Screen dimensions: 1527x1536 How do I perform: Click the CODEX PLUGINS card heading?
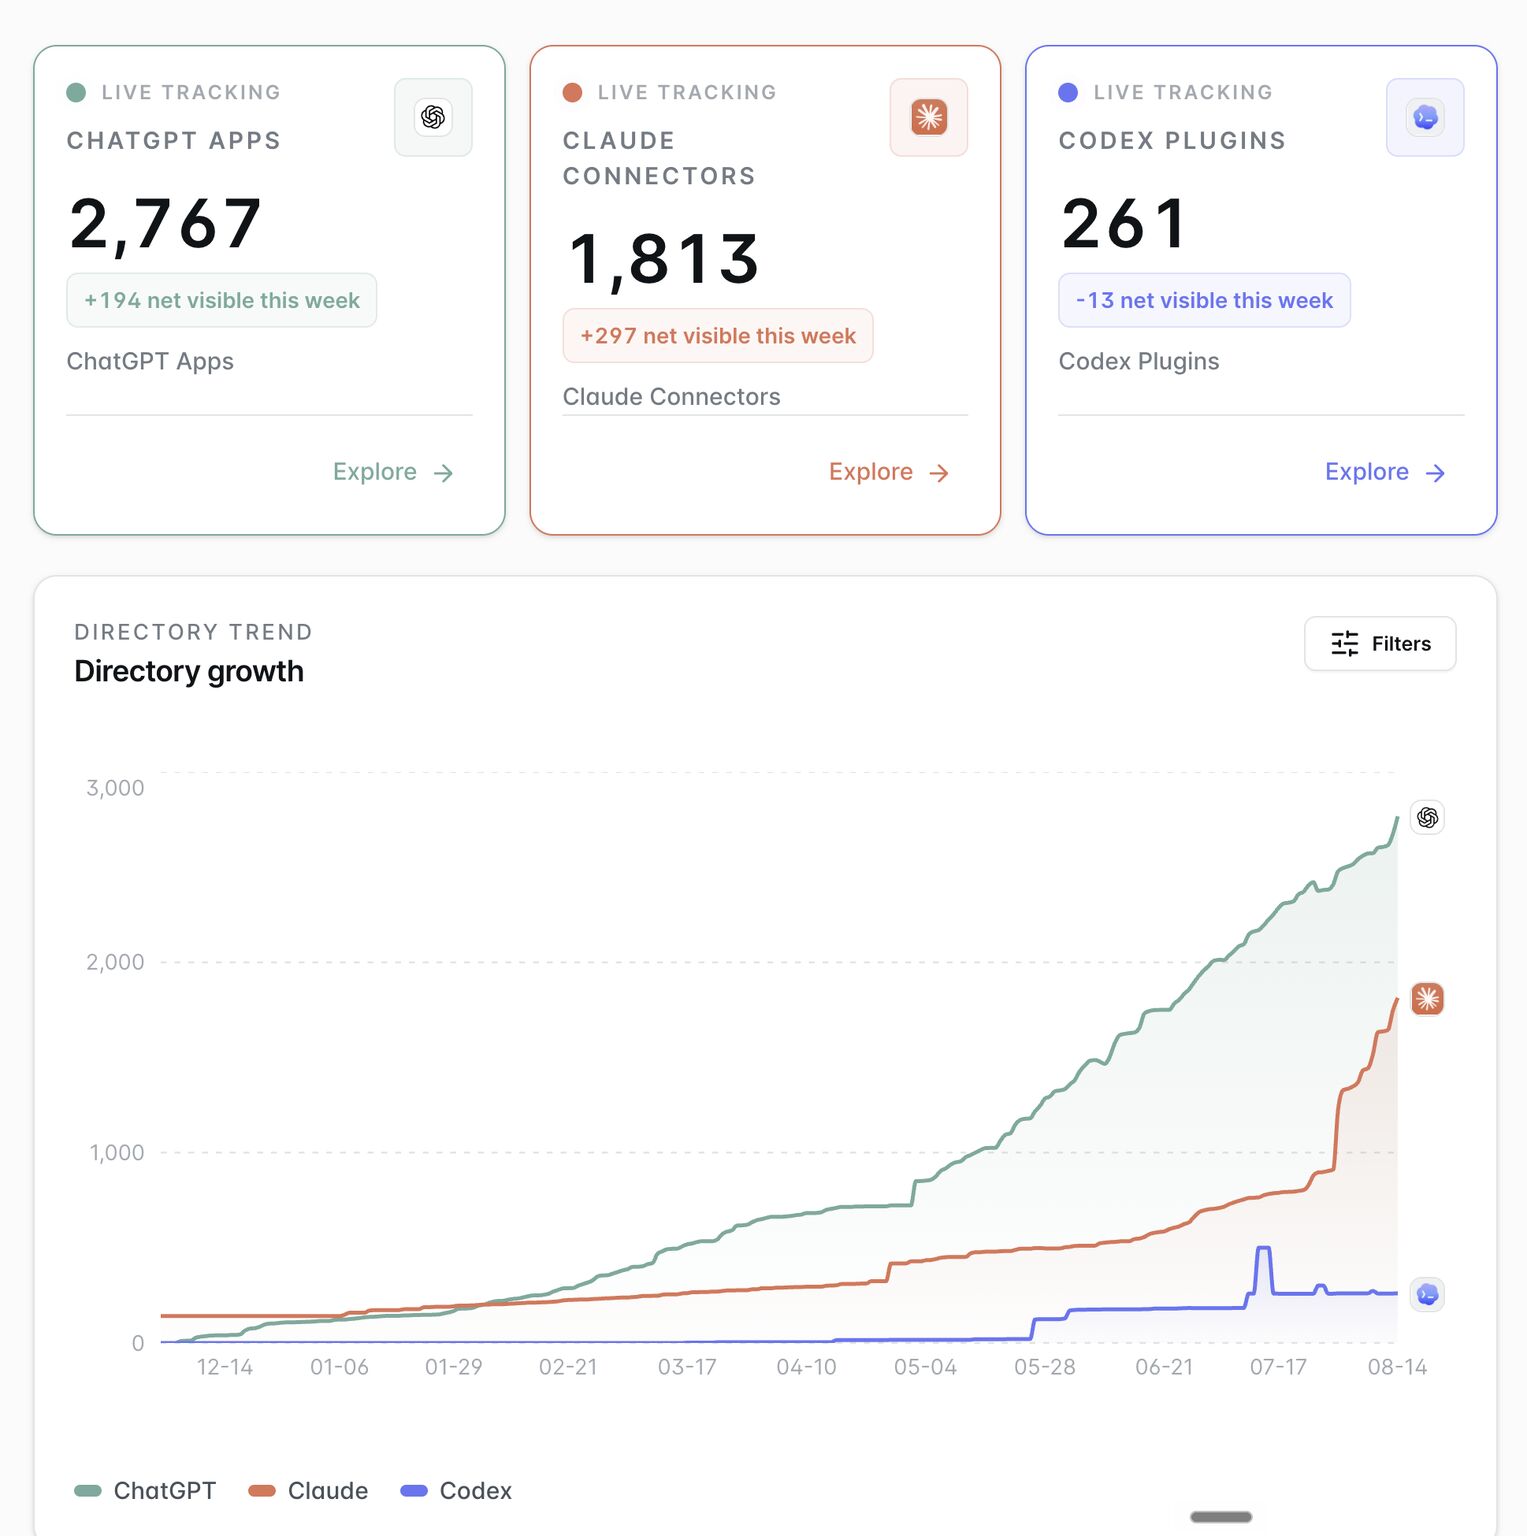[x=1172, y=141]
